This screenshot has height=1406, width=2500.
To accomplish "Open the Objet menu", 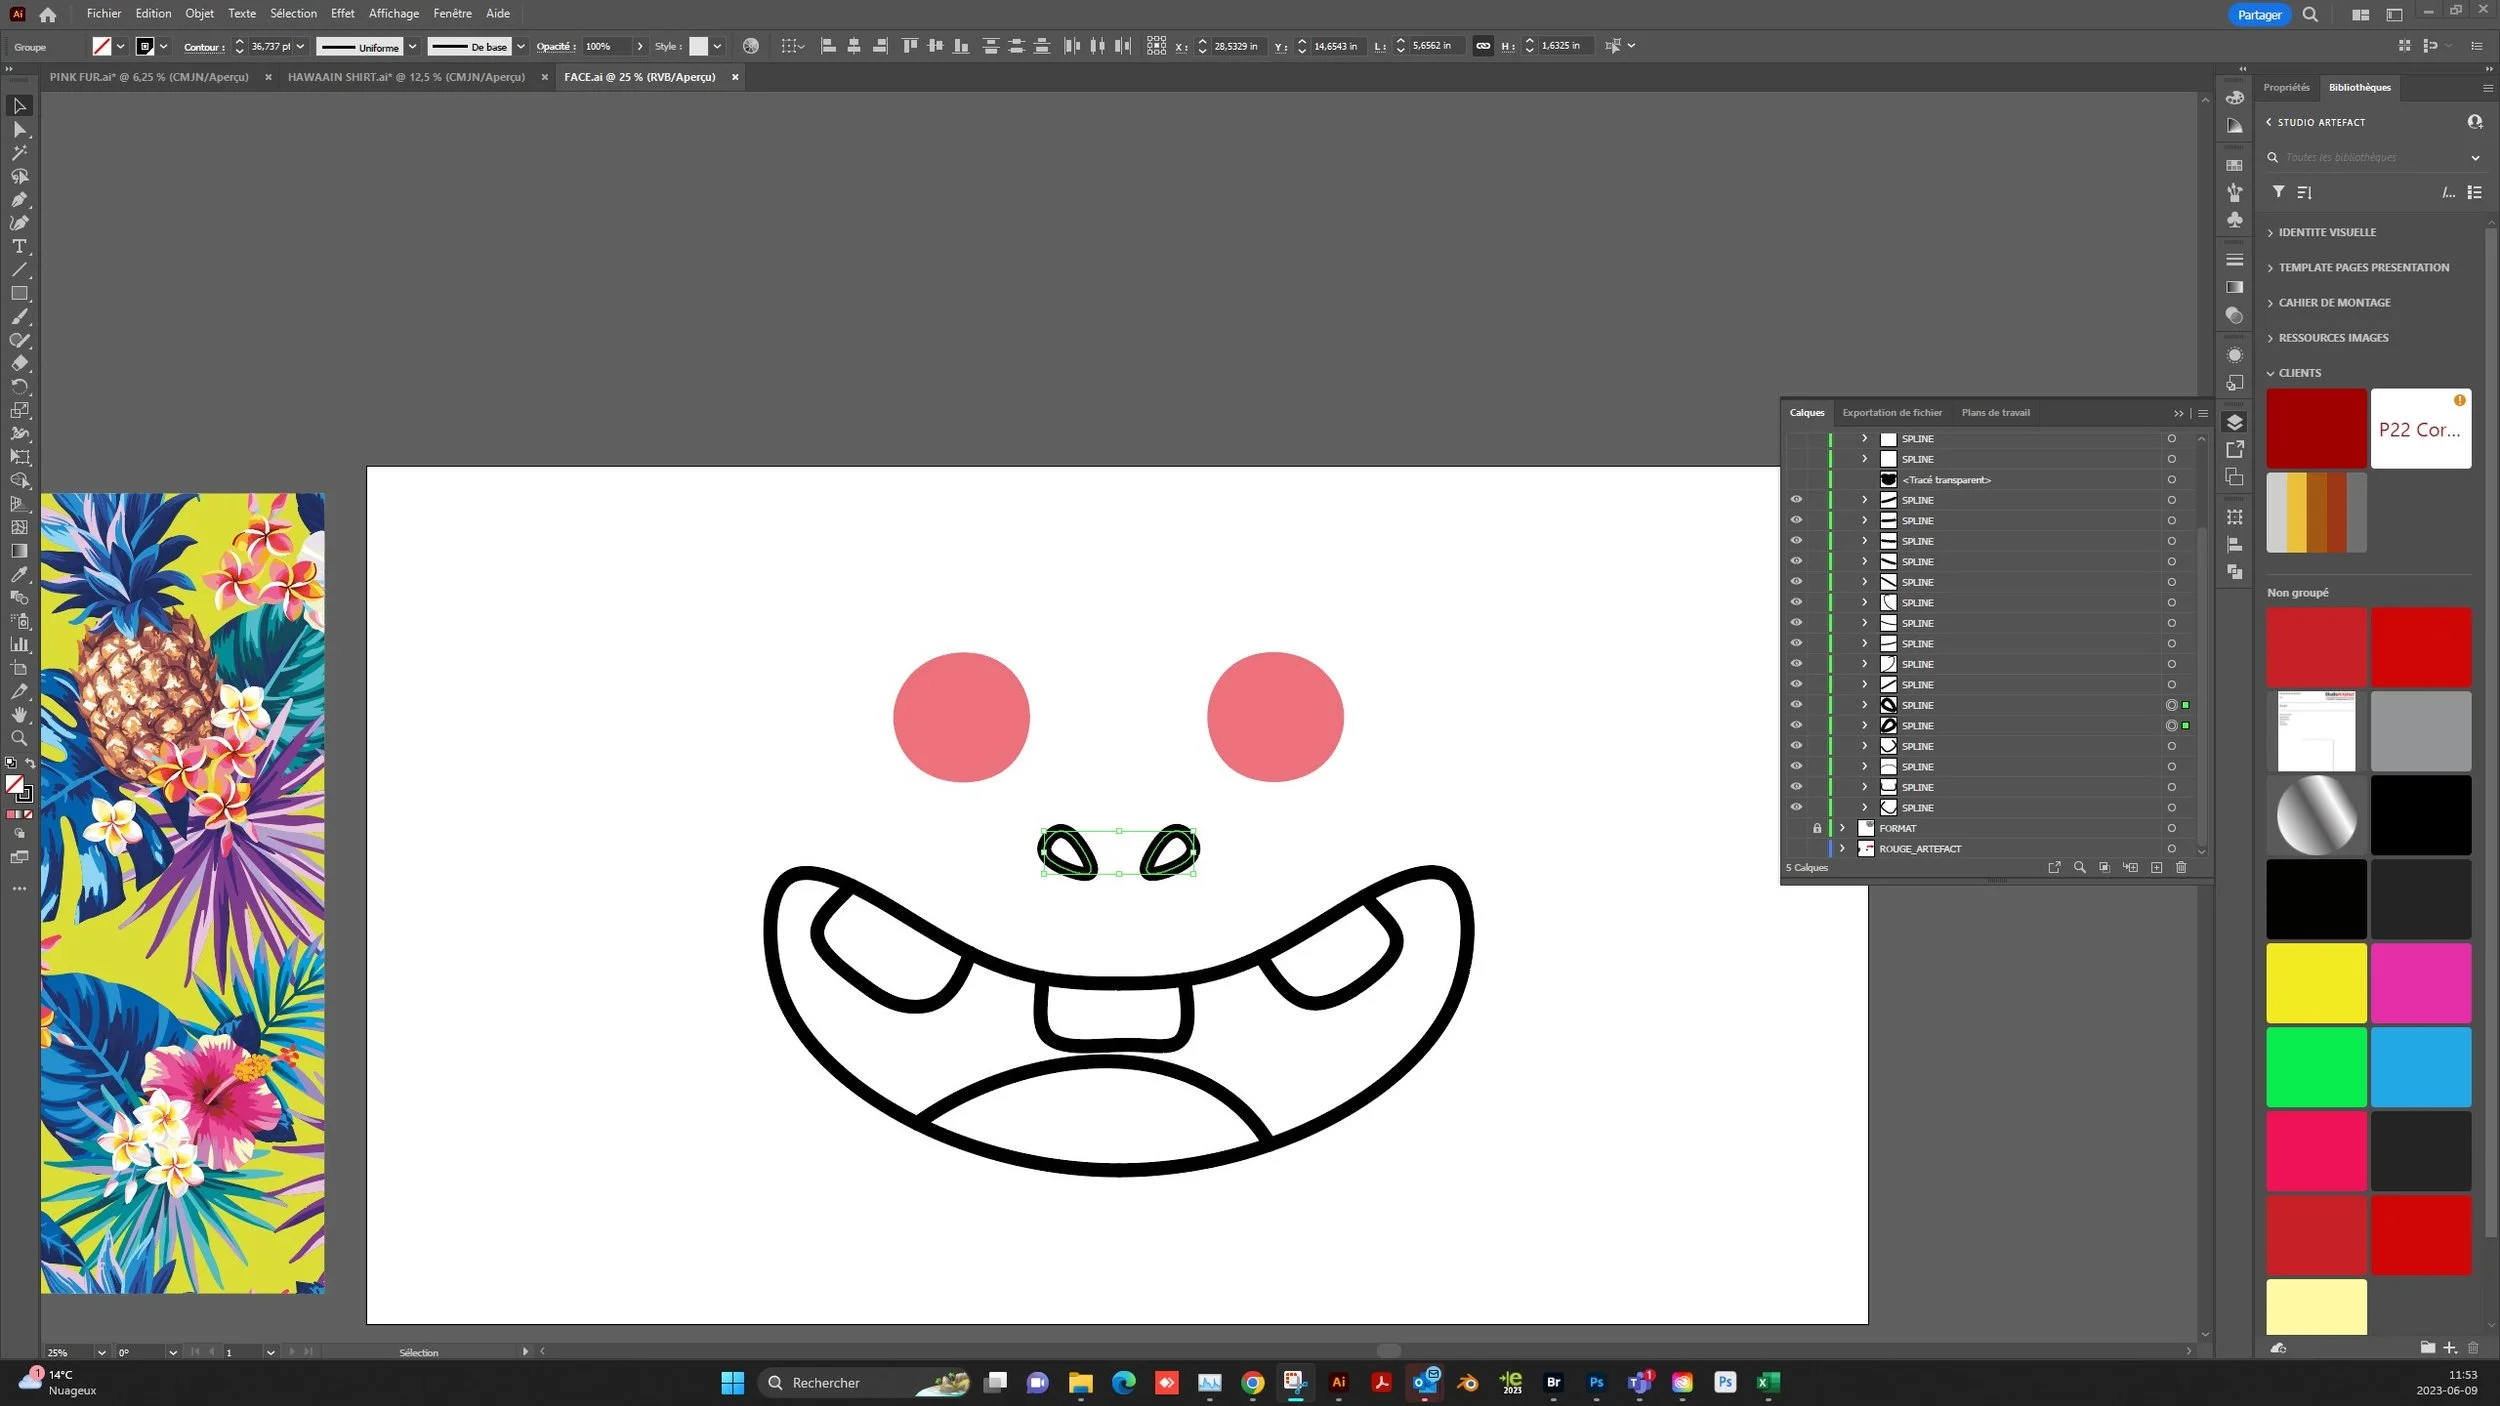I will pos(199,14).
